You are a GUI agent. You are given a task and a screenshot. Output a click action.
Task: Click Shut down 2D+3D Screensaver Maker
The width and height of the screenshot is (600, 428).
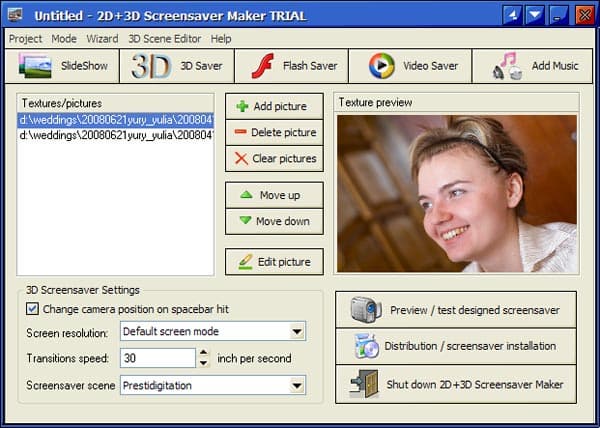[456, 384]
